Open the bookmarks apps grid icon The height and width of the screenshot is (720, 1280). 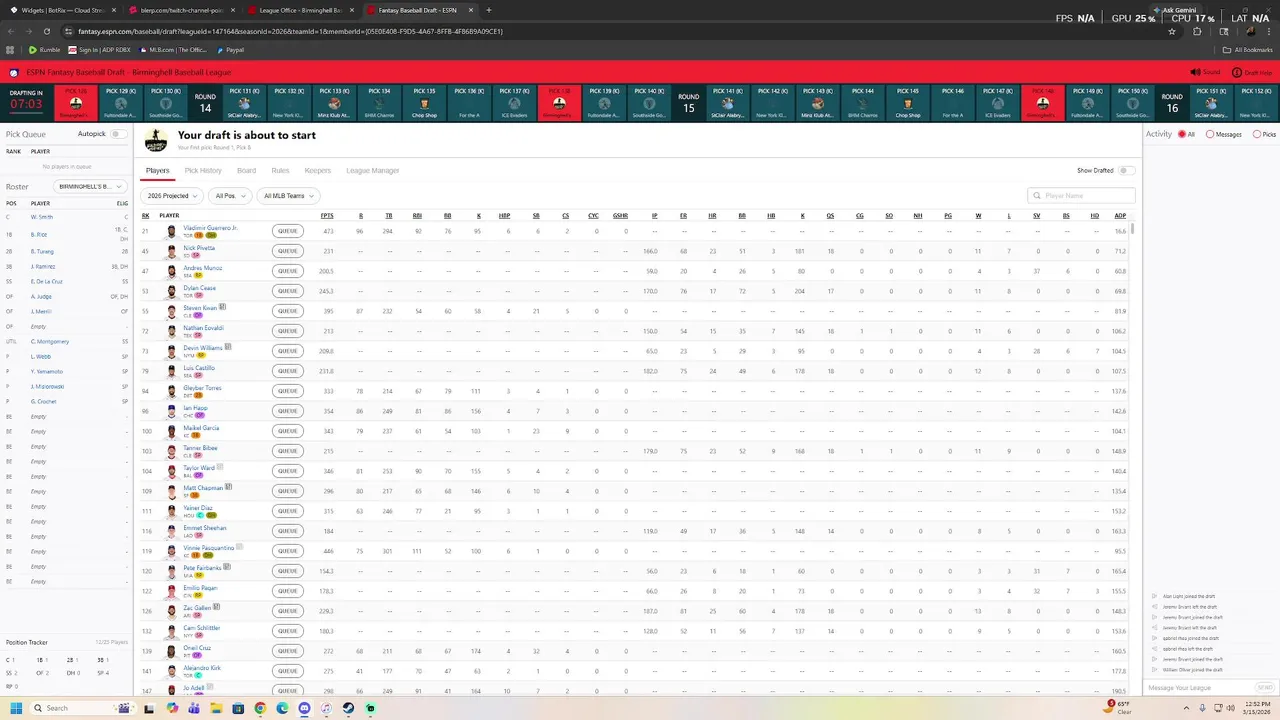tap(11, 50)
